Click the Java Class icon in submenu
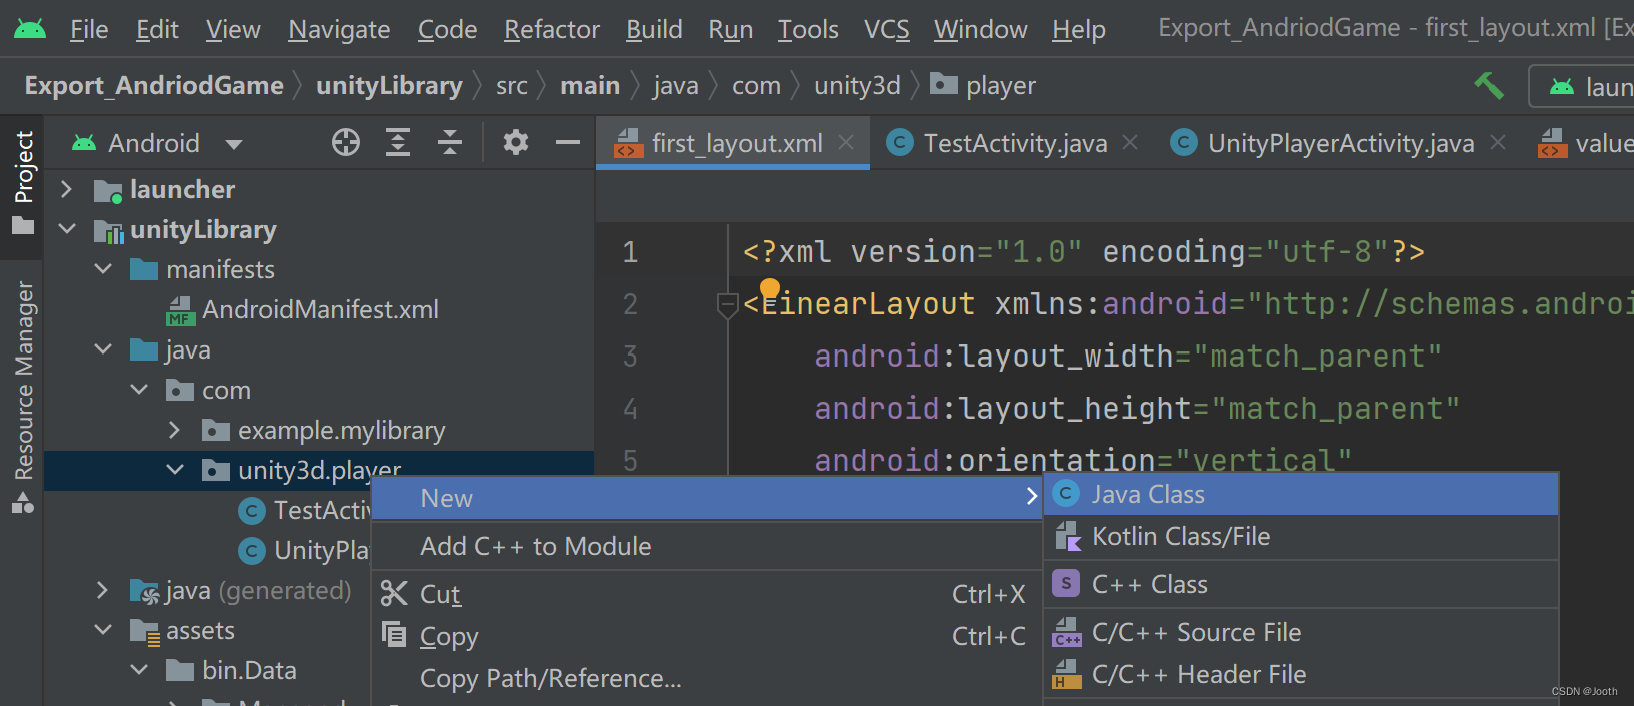The image size is (1634, 706). pyautogui.click(x=1067, y=494)
